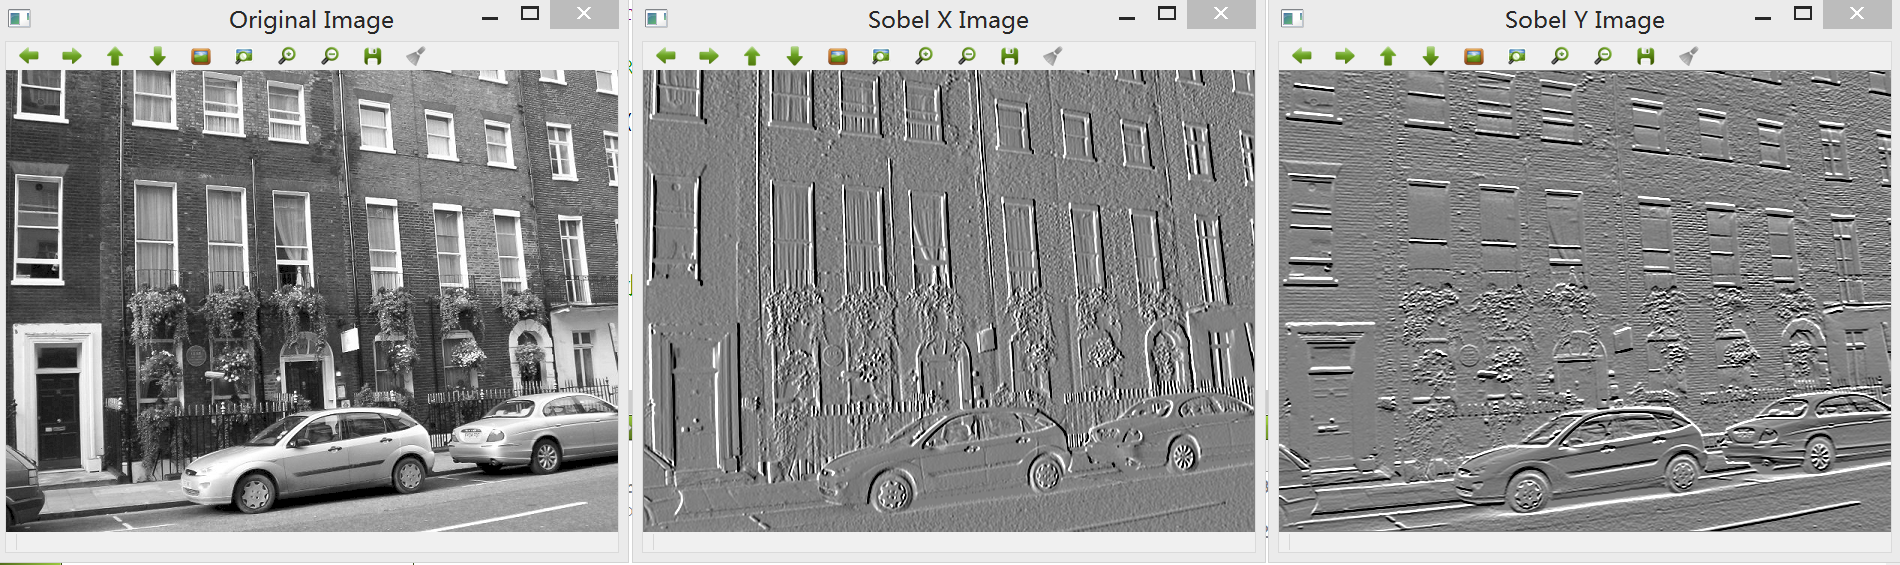1900x565 pixels.
Task: Fit image to window in Original Image toolbar
Action: click(244, 56)
